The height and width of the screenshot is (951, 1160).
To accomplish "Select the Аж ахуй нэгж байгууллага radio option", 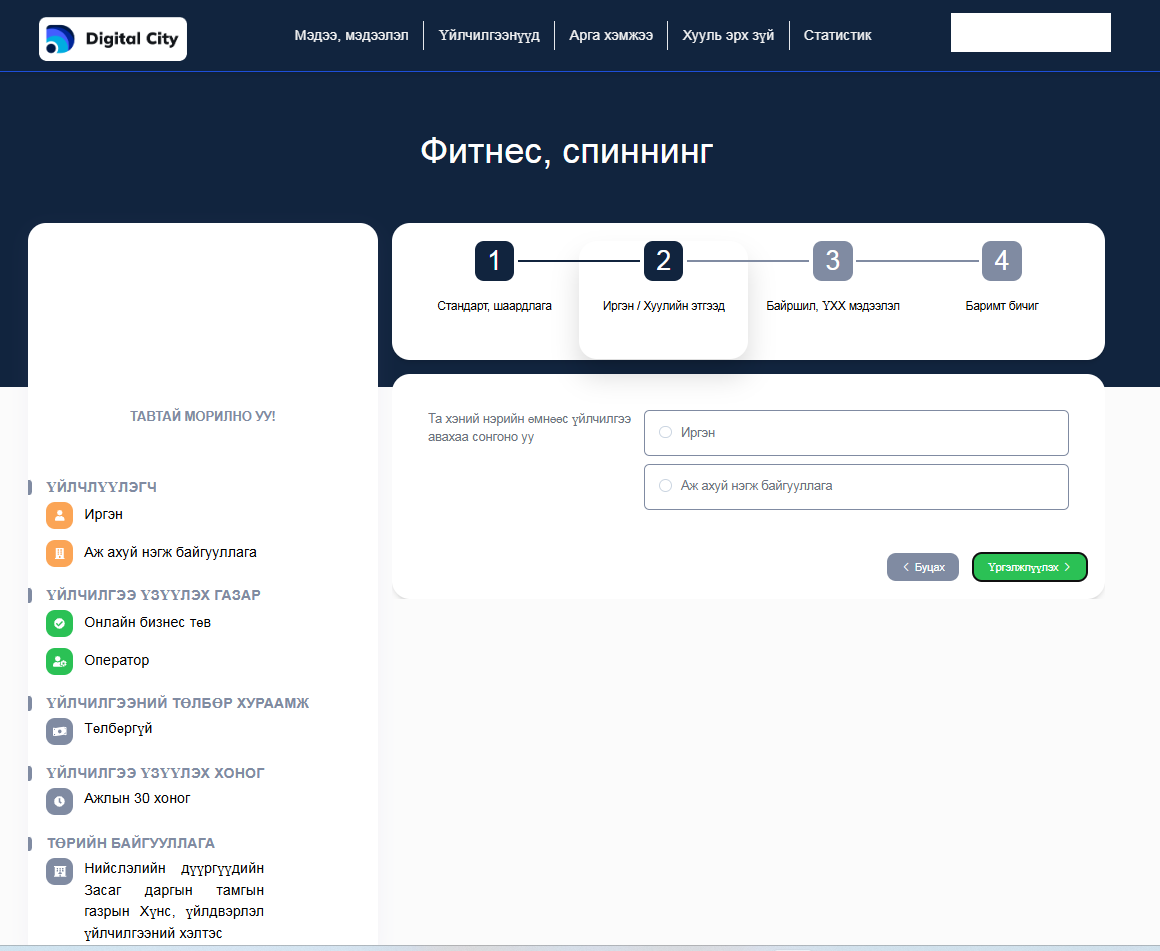I will point(666,486).
